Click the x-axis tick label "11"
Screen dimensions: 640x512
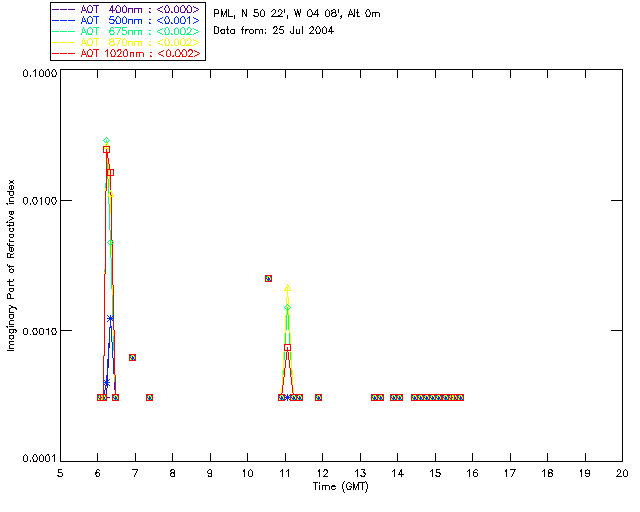(x=285, y=473)
